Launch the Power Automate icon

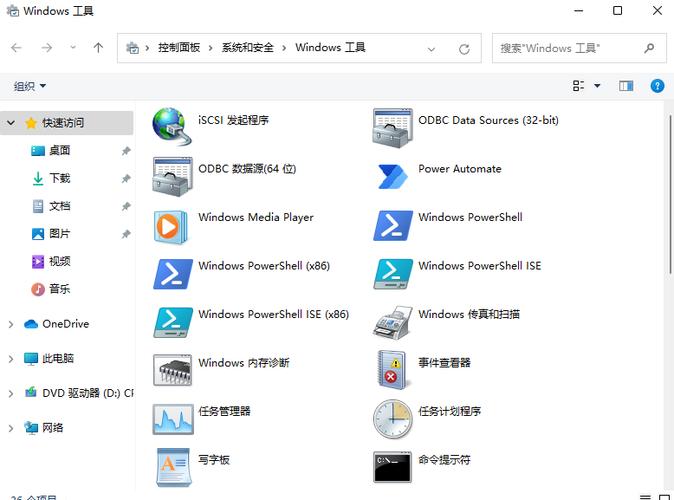tap(392, 177)
